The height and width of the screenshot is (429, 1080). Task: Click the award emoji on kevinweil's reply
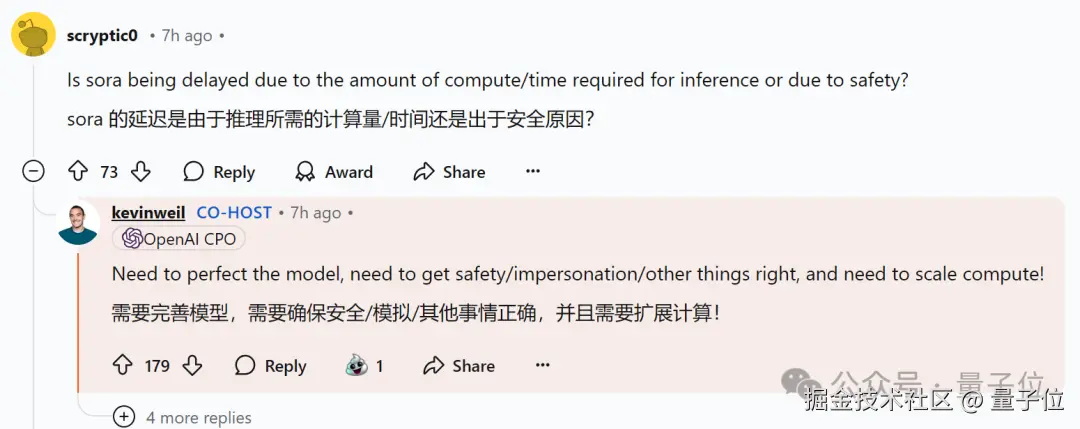click(356, 365)
